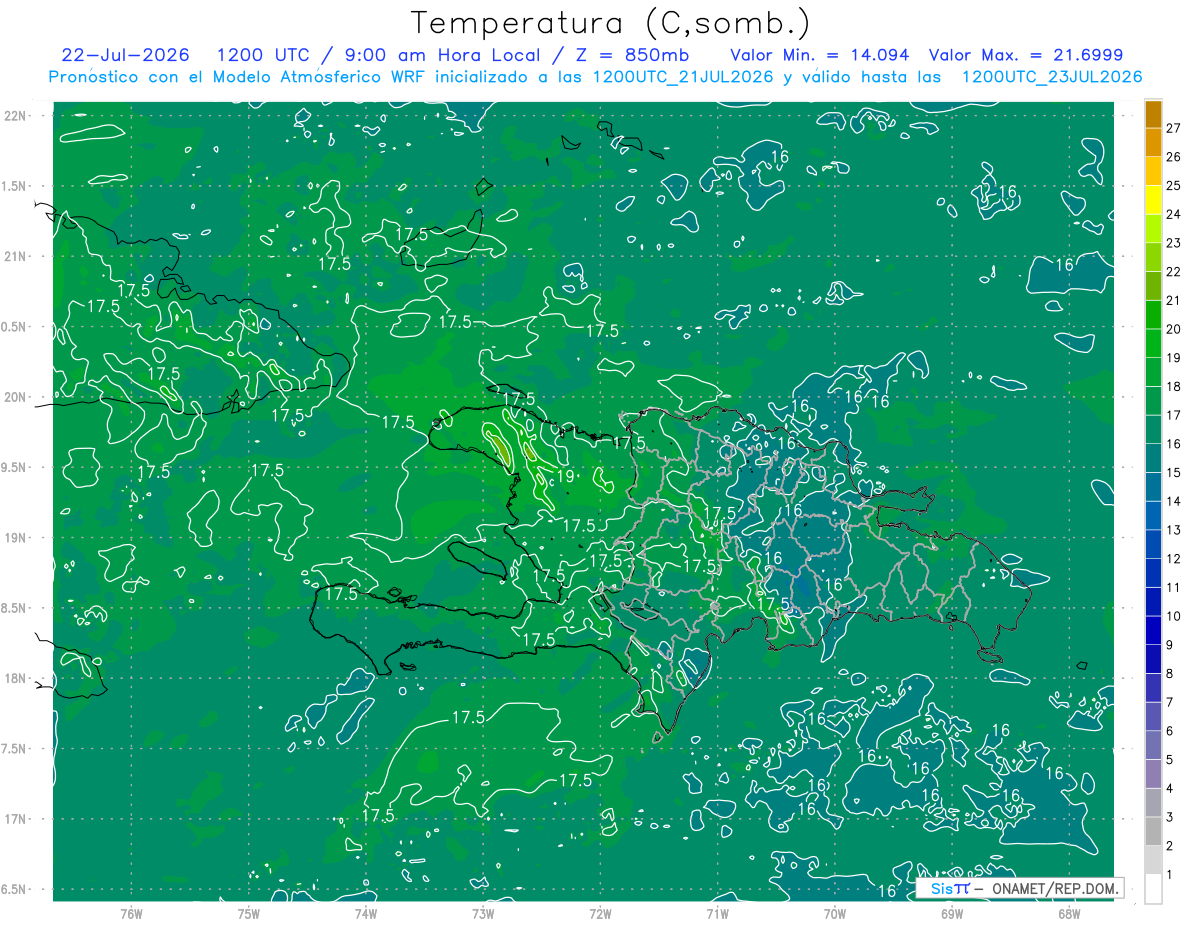Select valid-until time '1200UTC_23JUL2026'

point(1052,77)
